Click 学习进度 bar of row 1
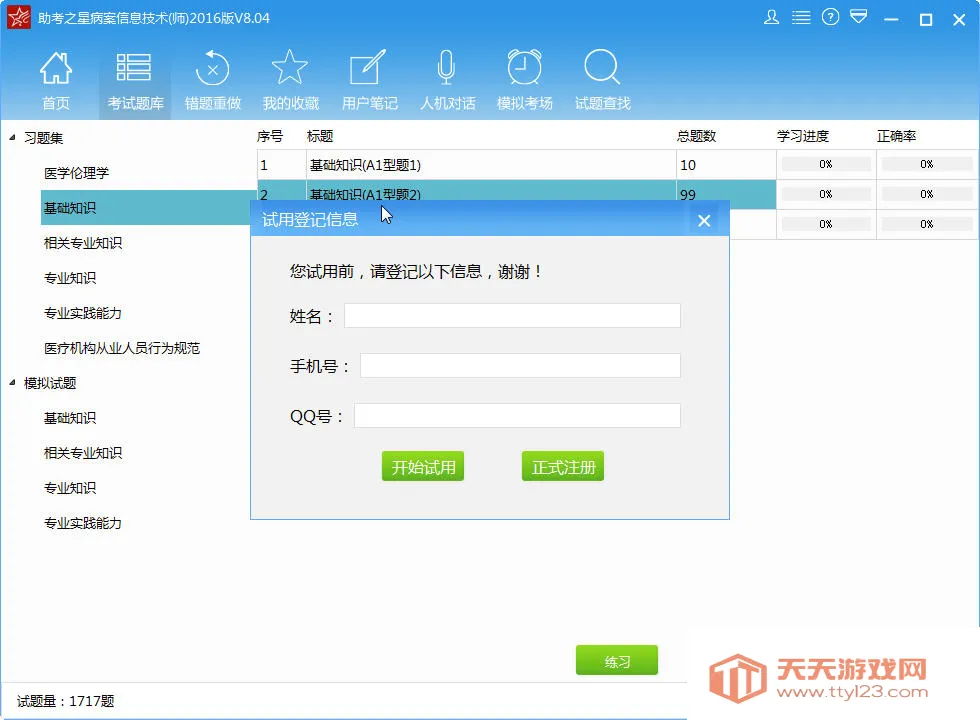Screen dimensions: 980x720 point(826,164)
